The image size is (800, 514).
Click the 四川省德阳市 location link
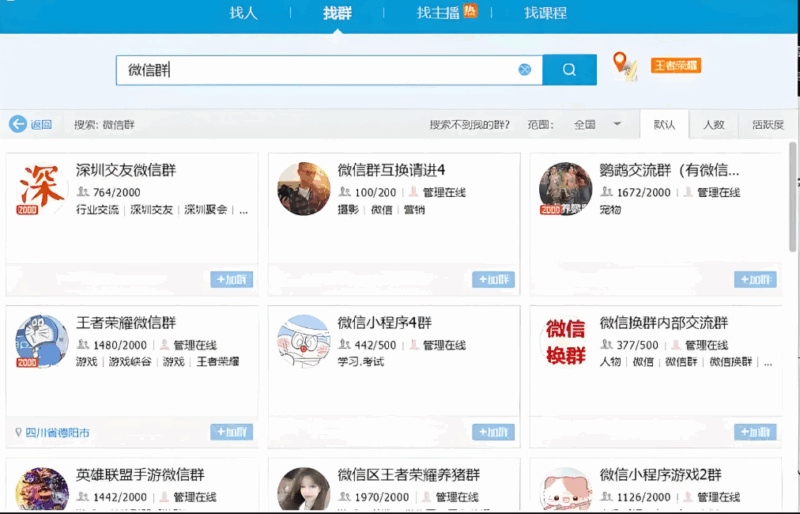57,433
